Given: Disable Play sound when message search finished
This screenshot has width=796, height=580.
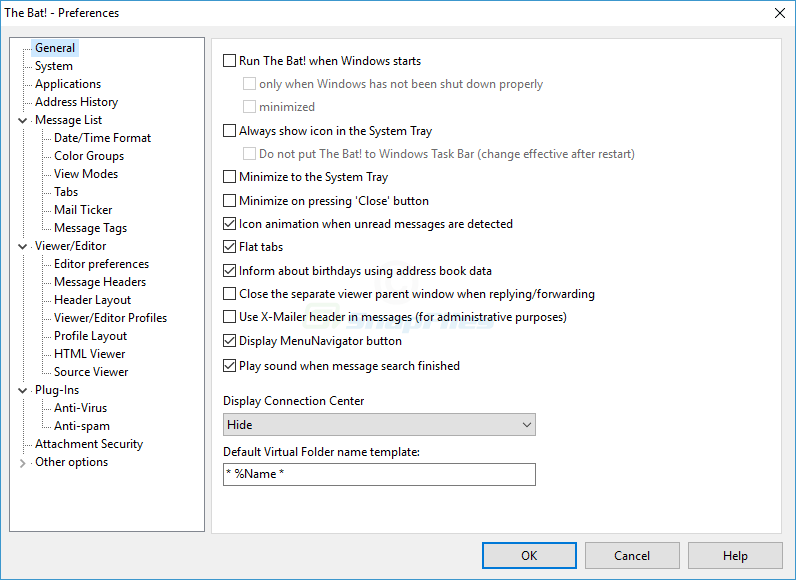Looking at the screenshot, I should 229,366.
